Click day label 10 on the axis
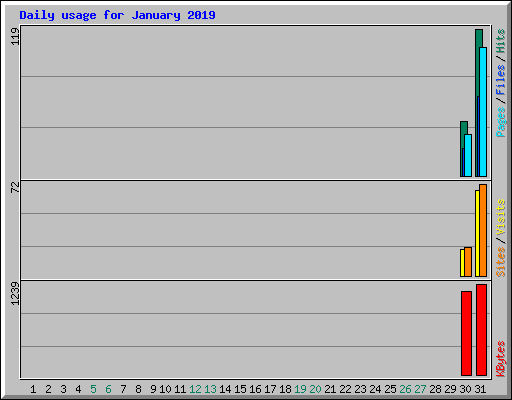This screenshot has width=512, height=400. click(165, 389)
